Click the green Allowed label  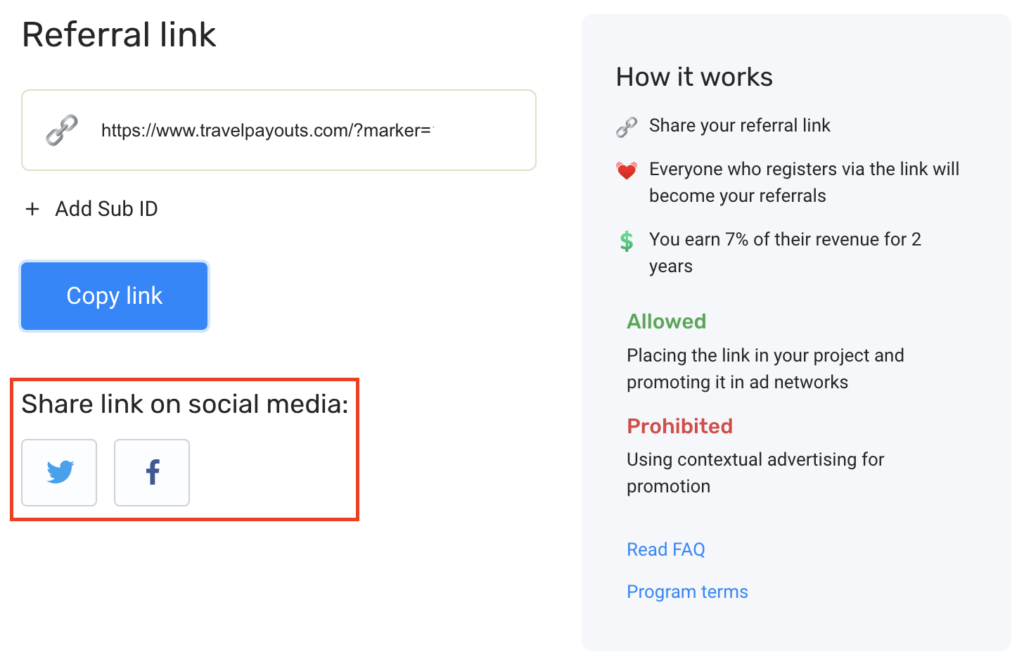pos(666,321)
